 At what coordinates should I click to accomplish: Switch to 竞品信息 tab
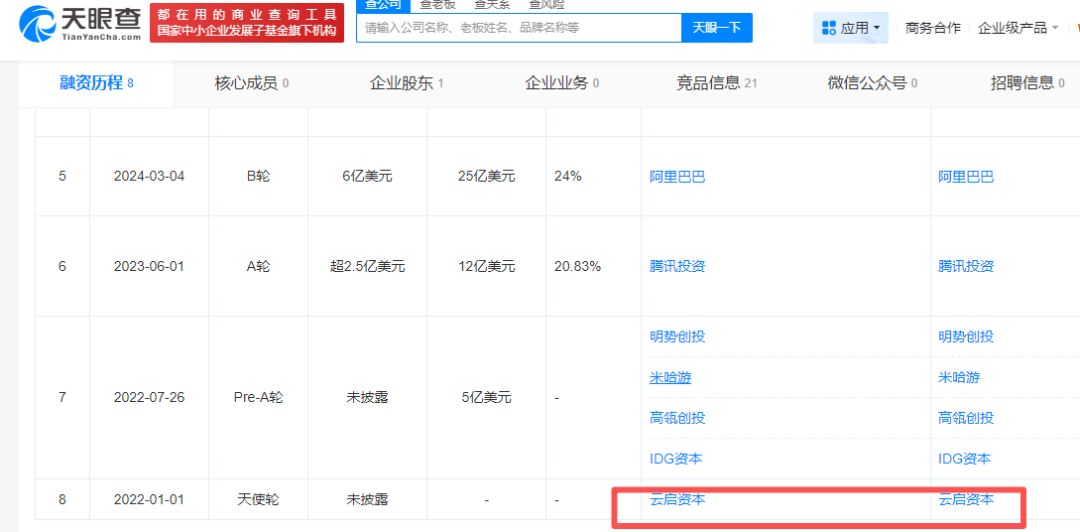(x=716, y=83)
